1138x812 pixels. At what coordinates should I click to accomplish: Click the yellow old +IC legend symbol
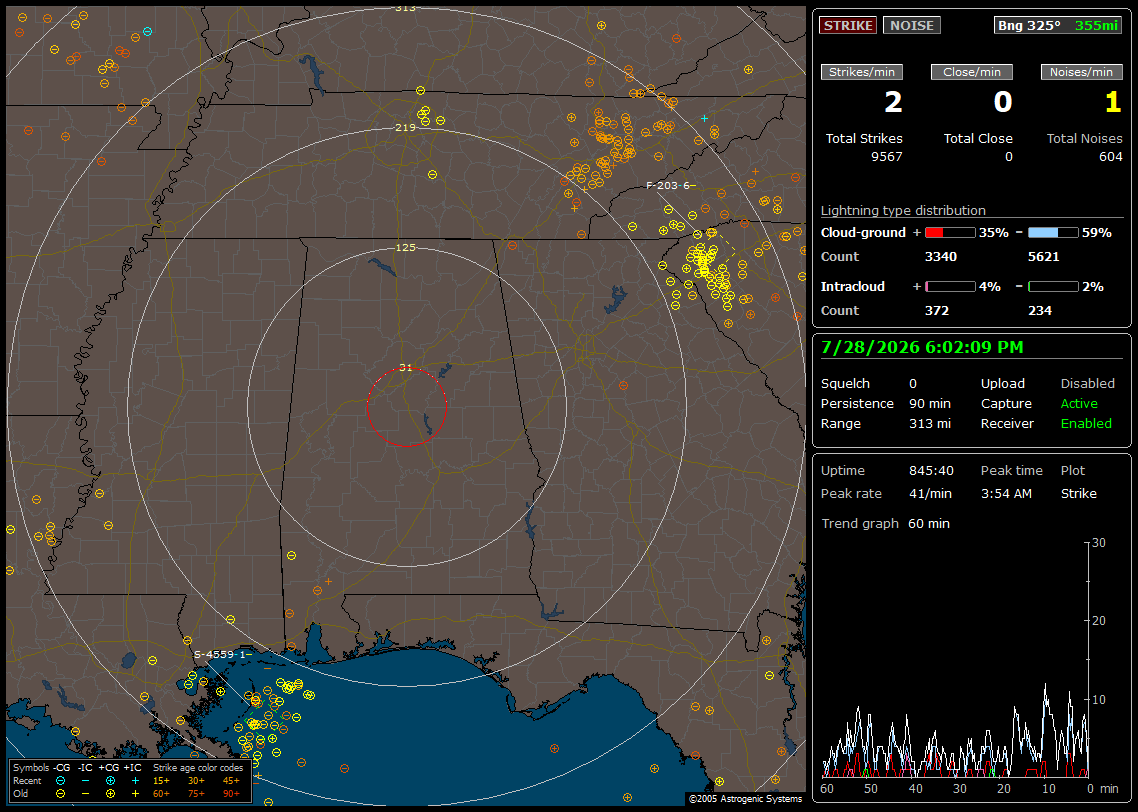pyautogui.click(x=134, y=794)
